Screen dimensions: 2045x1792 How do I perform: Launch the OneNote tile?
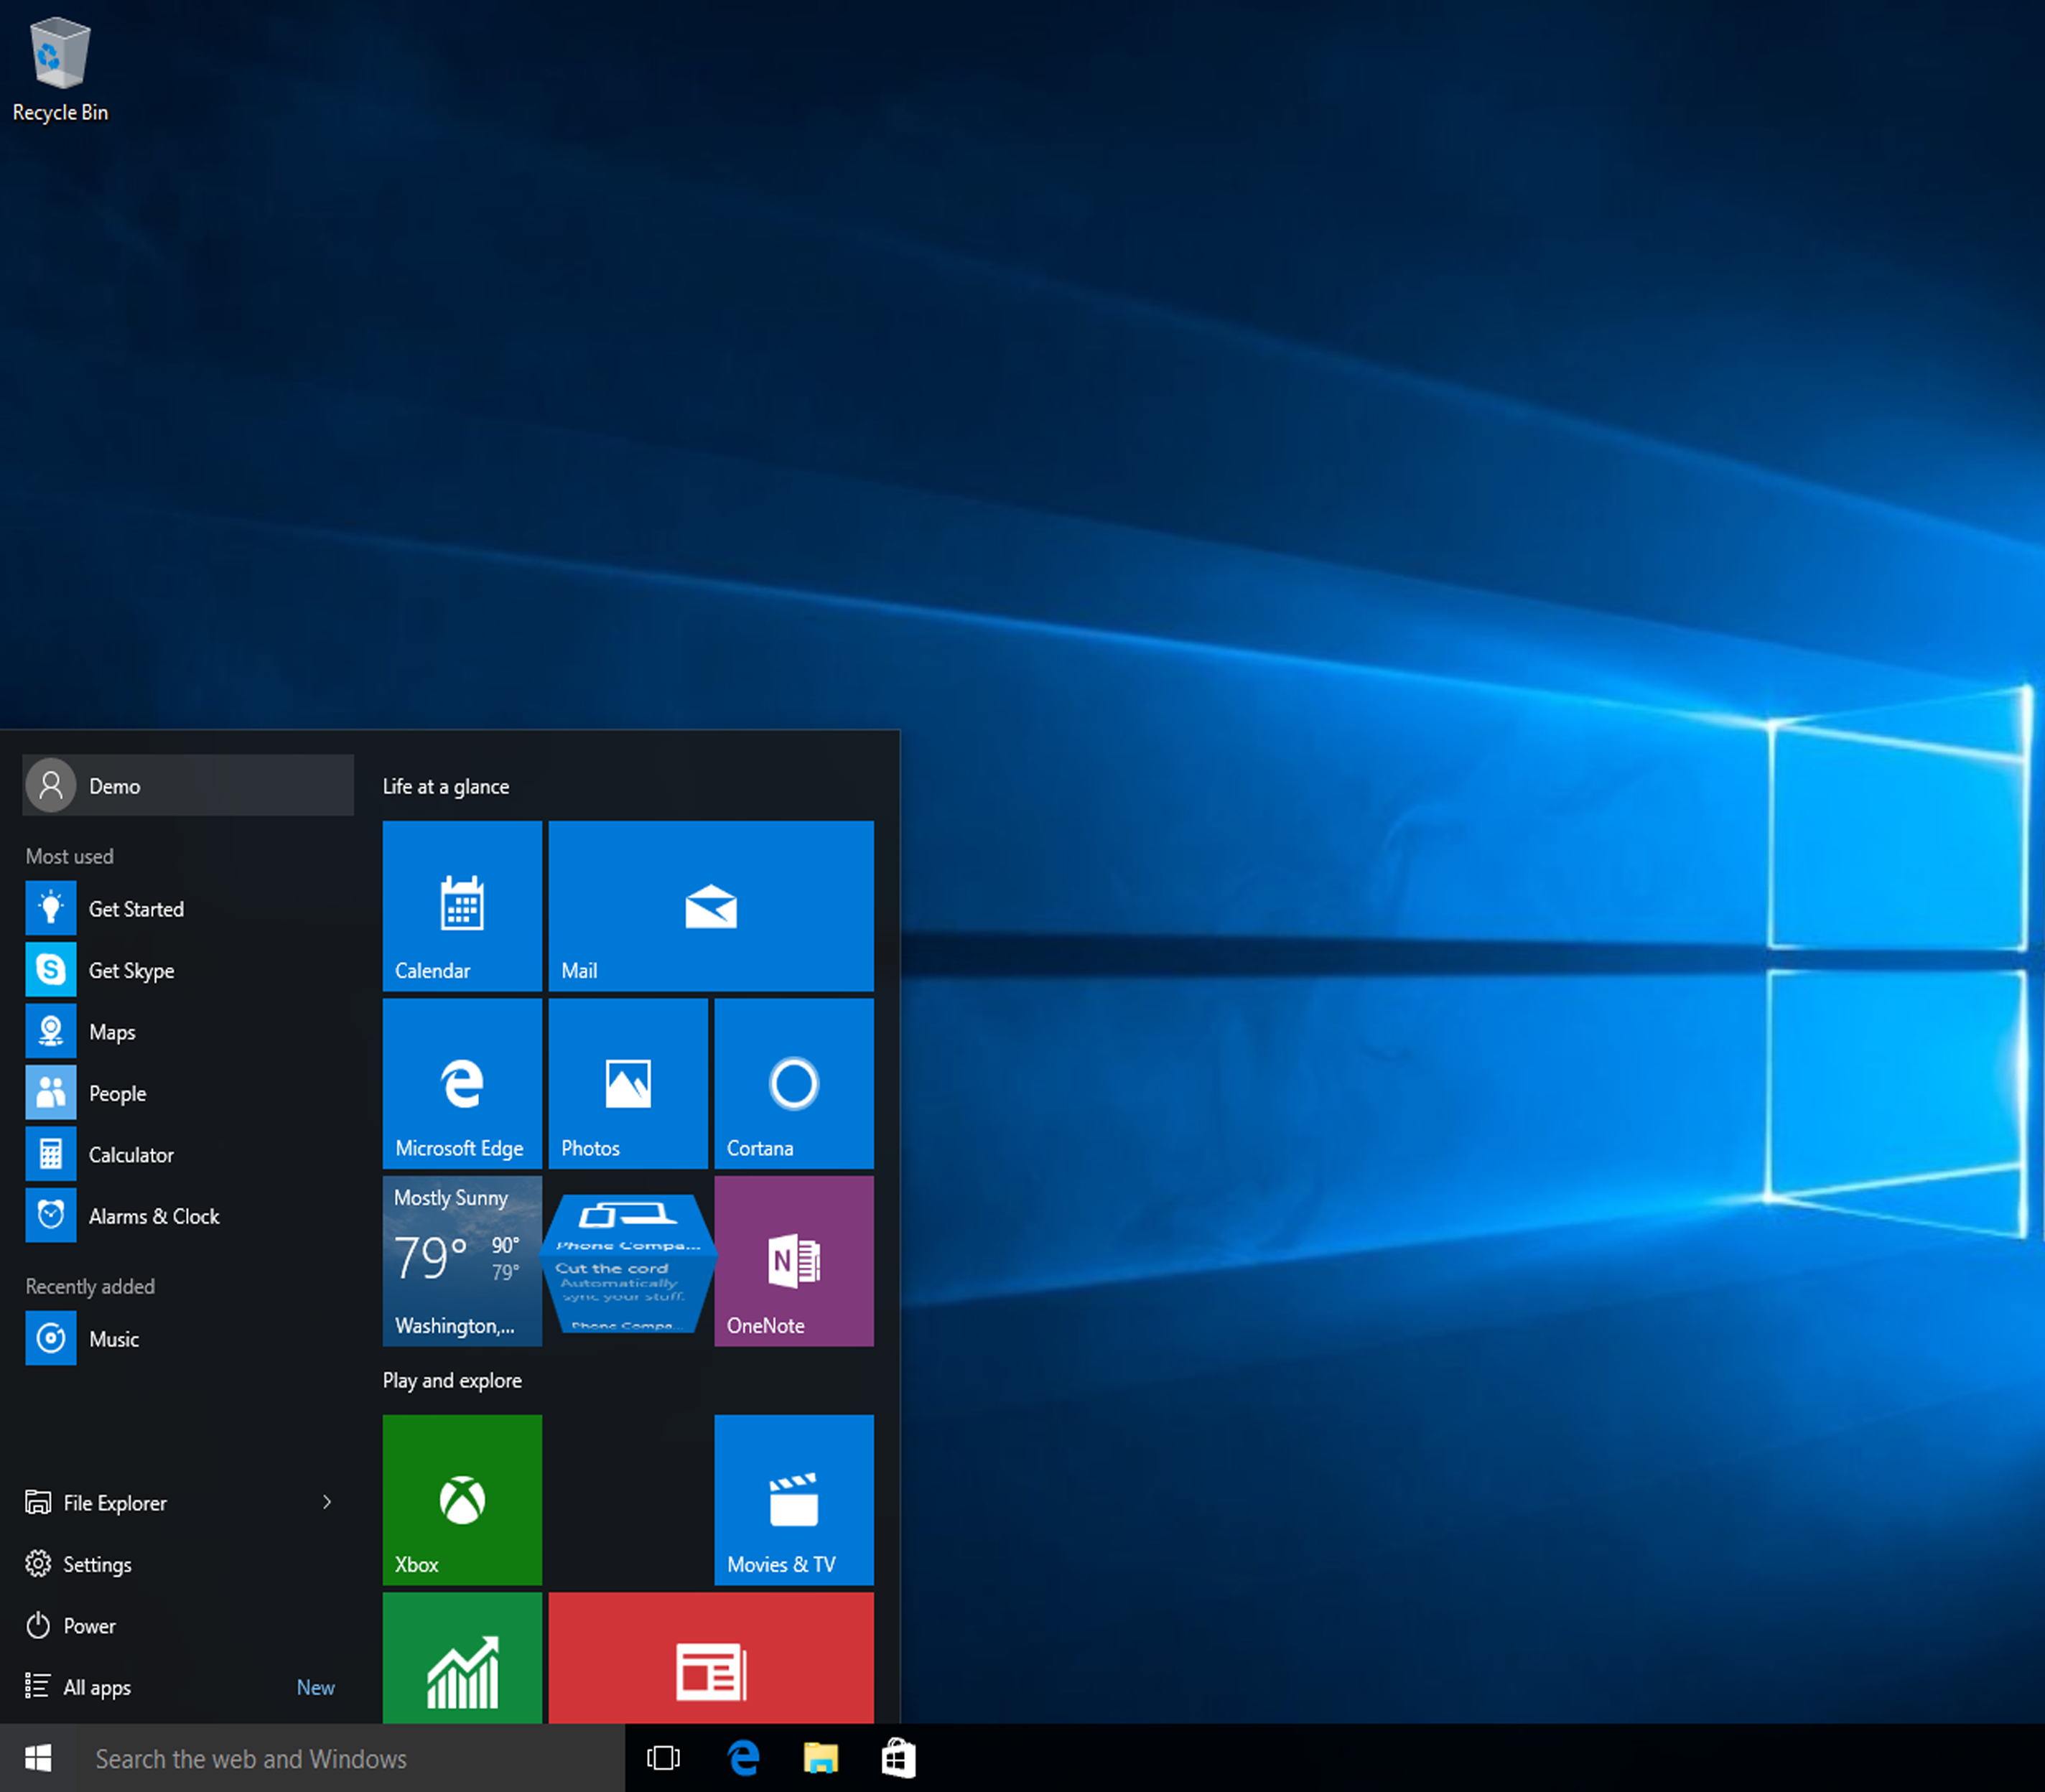click(x=794, y=1260)
